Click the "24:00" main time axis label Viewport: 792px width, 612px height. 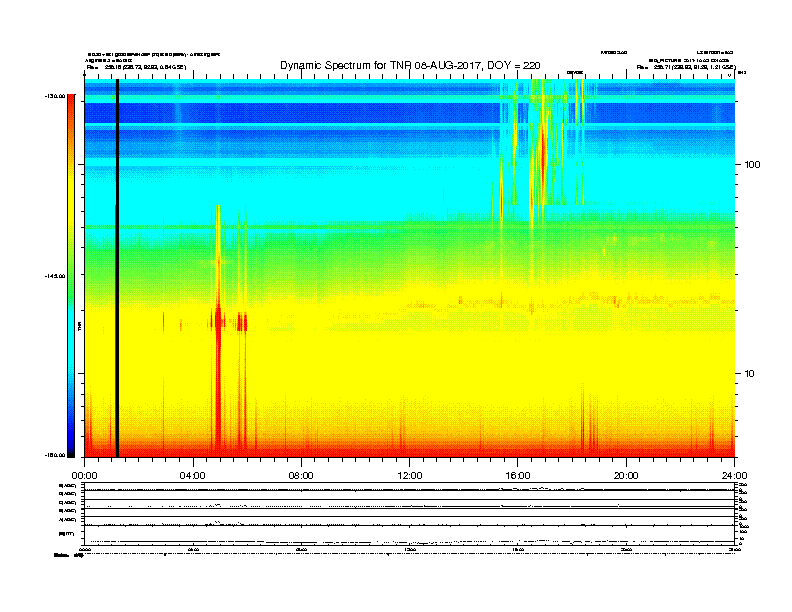point(734,476)
